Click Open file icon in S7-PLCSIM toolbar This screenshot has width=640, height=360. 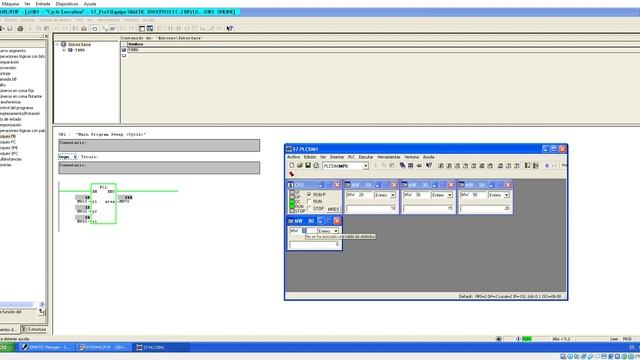coord(300,165)
